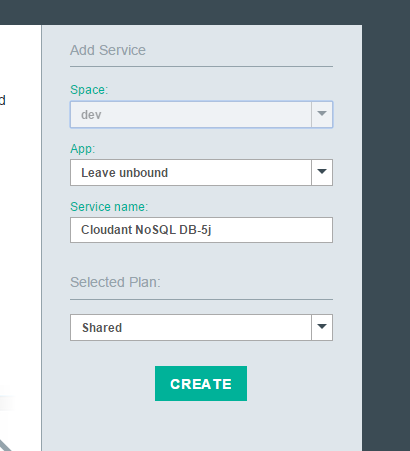Click the gray diagonal graphic at bottom-left

coord(5,445)
